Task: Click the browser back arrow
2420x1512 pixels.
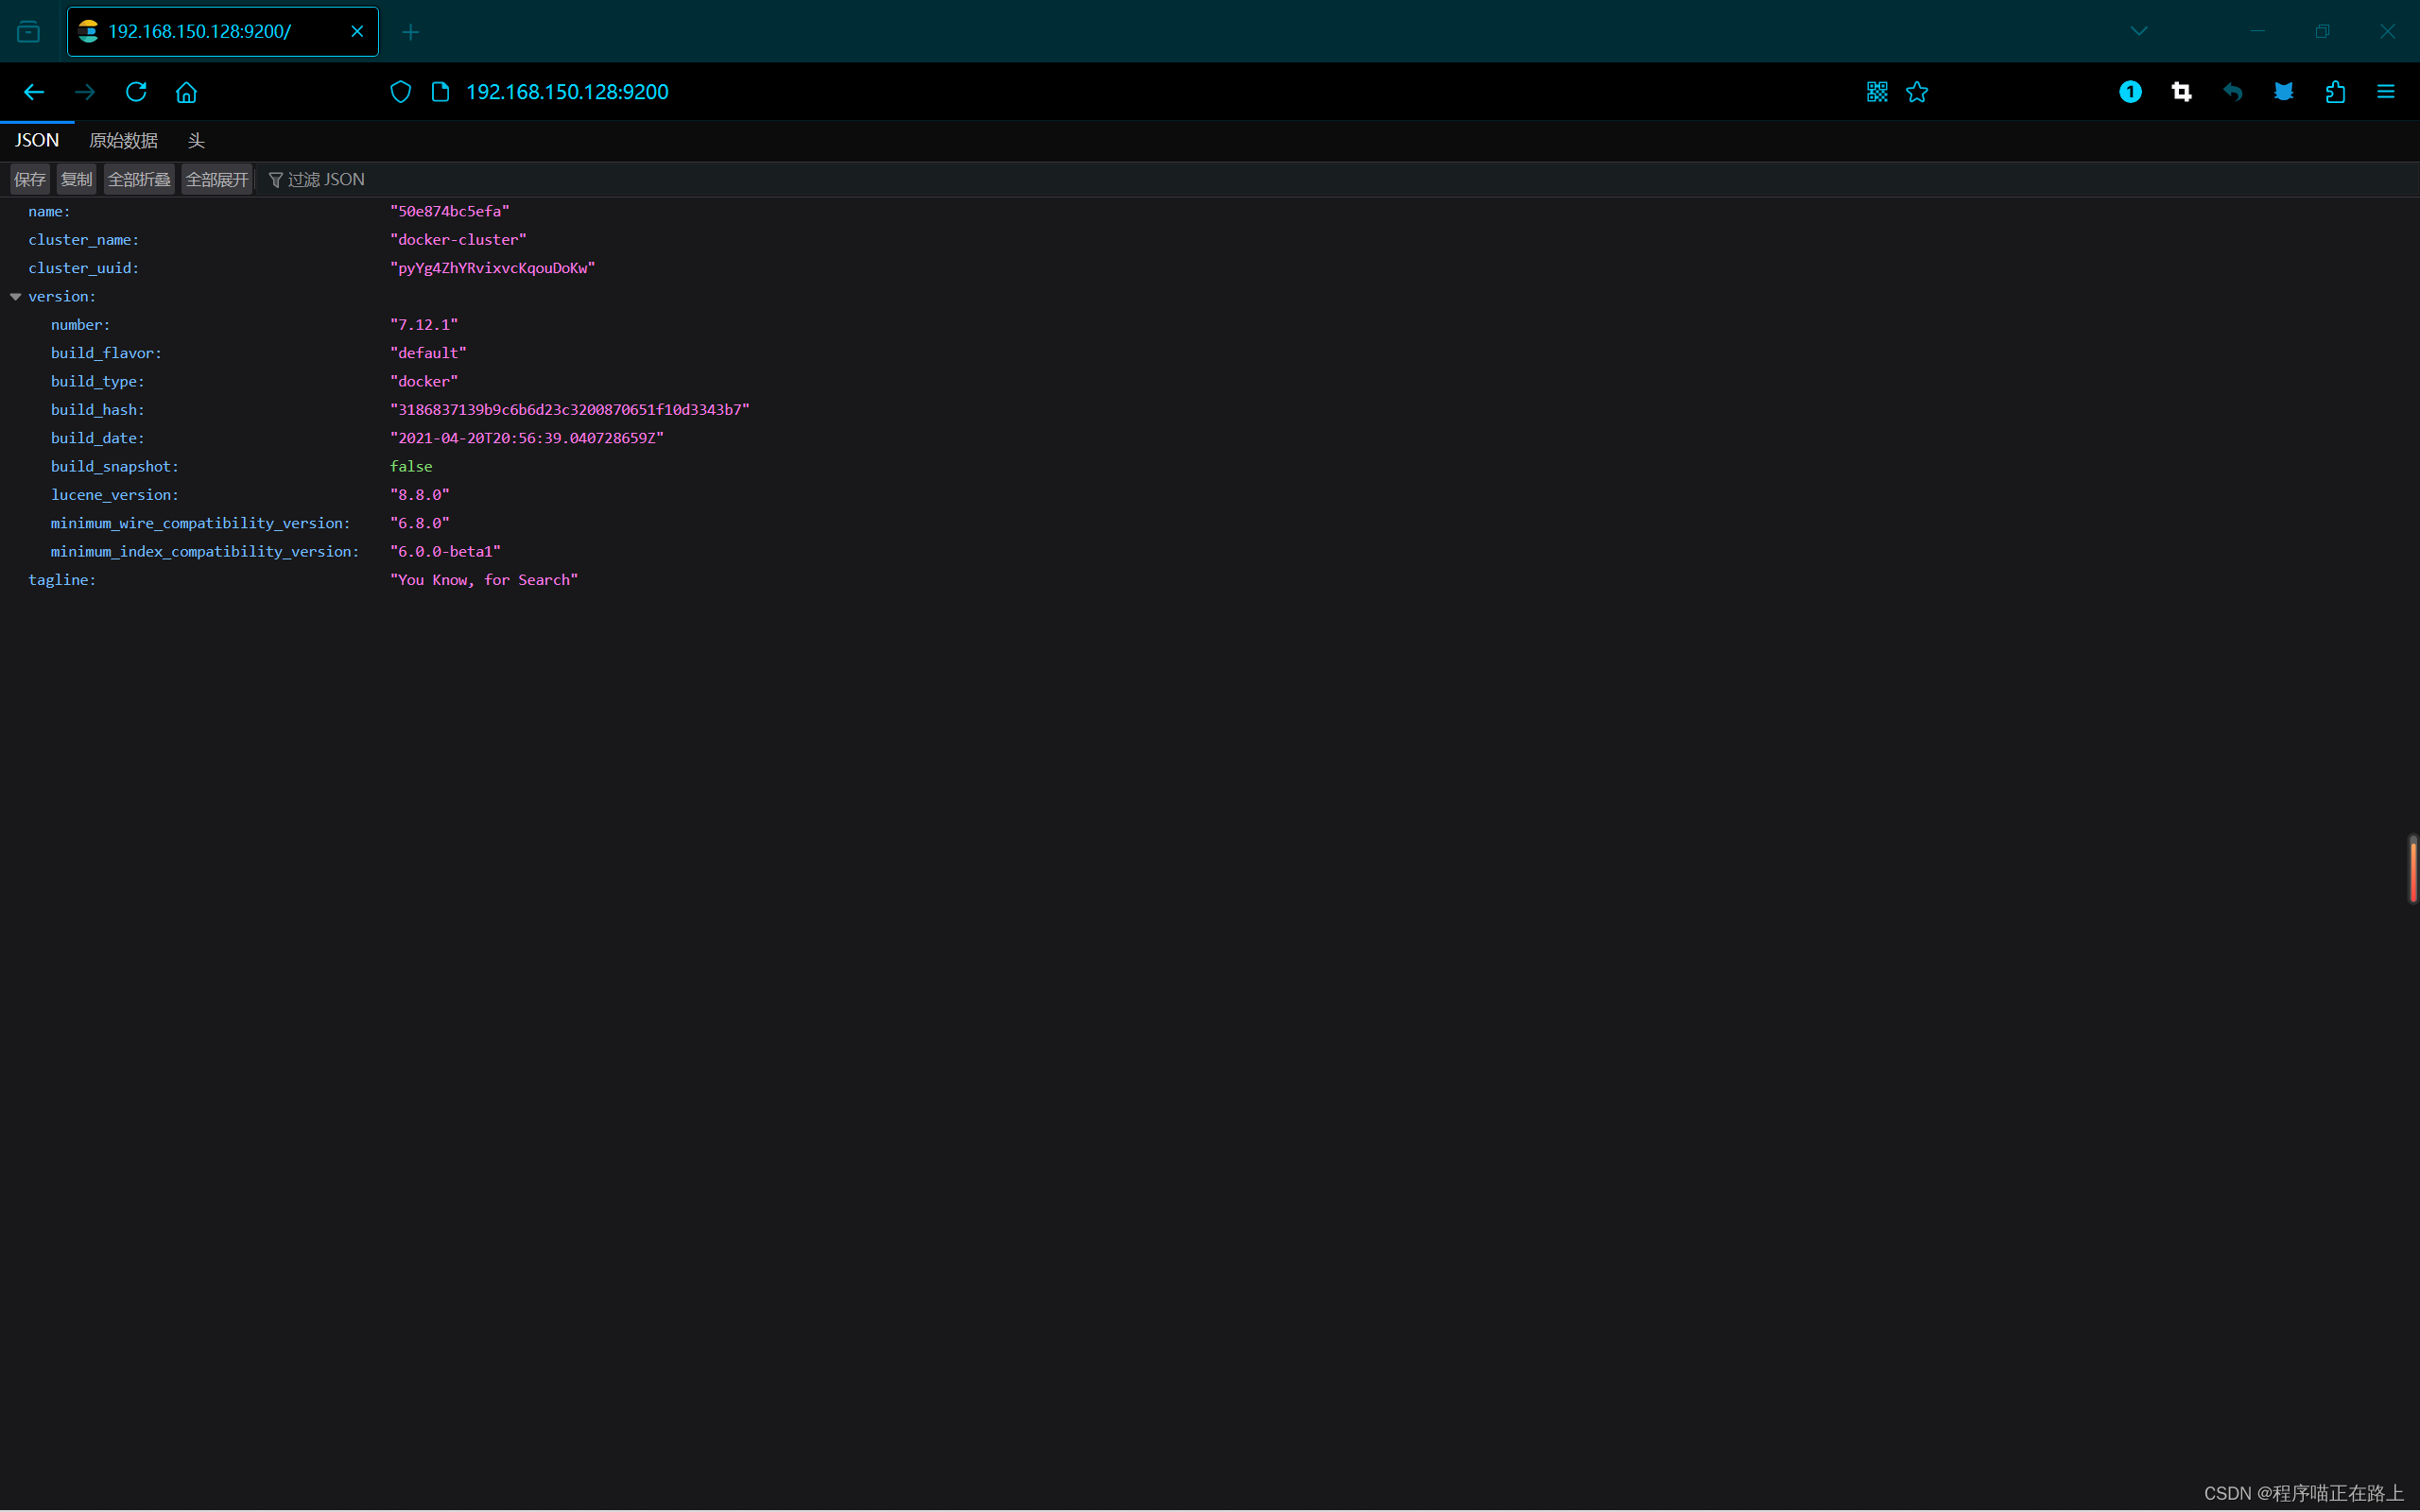Action: tap(34, 92)
